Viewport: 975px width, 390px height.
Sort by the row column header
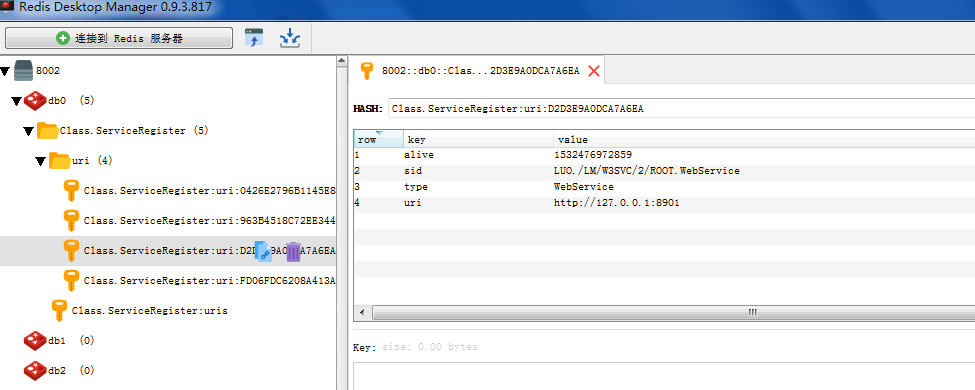click(x=378, y=139)
